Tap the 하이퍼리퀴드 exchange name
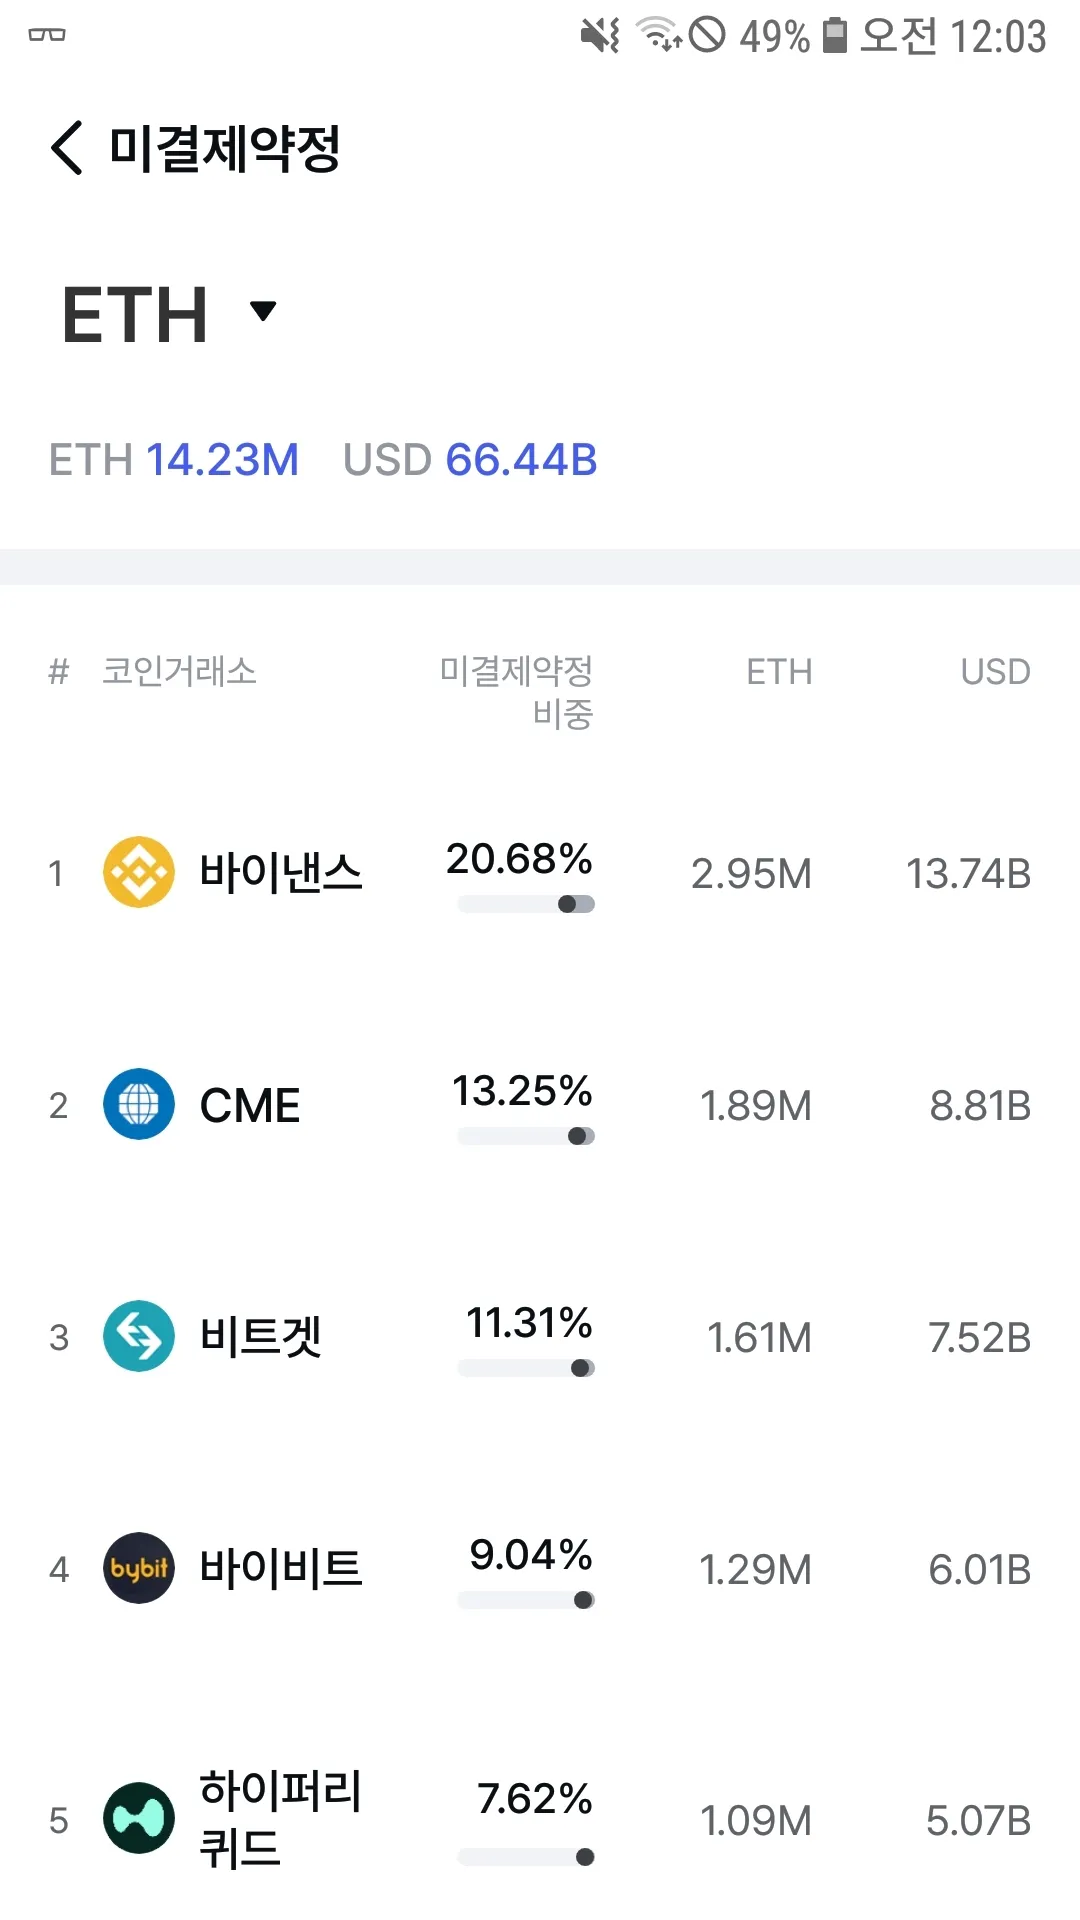Image resolution: width=1080 pixels, height=1920 pixels. 280,1818
